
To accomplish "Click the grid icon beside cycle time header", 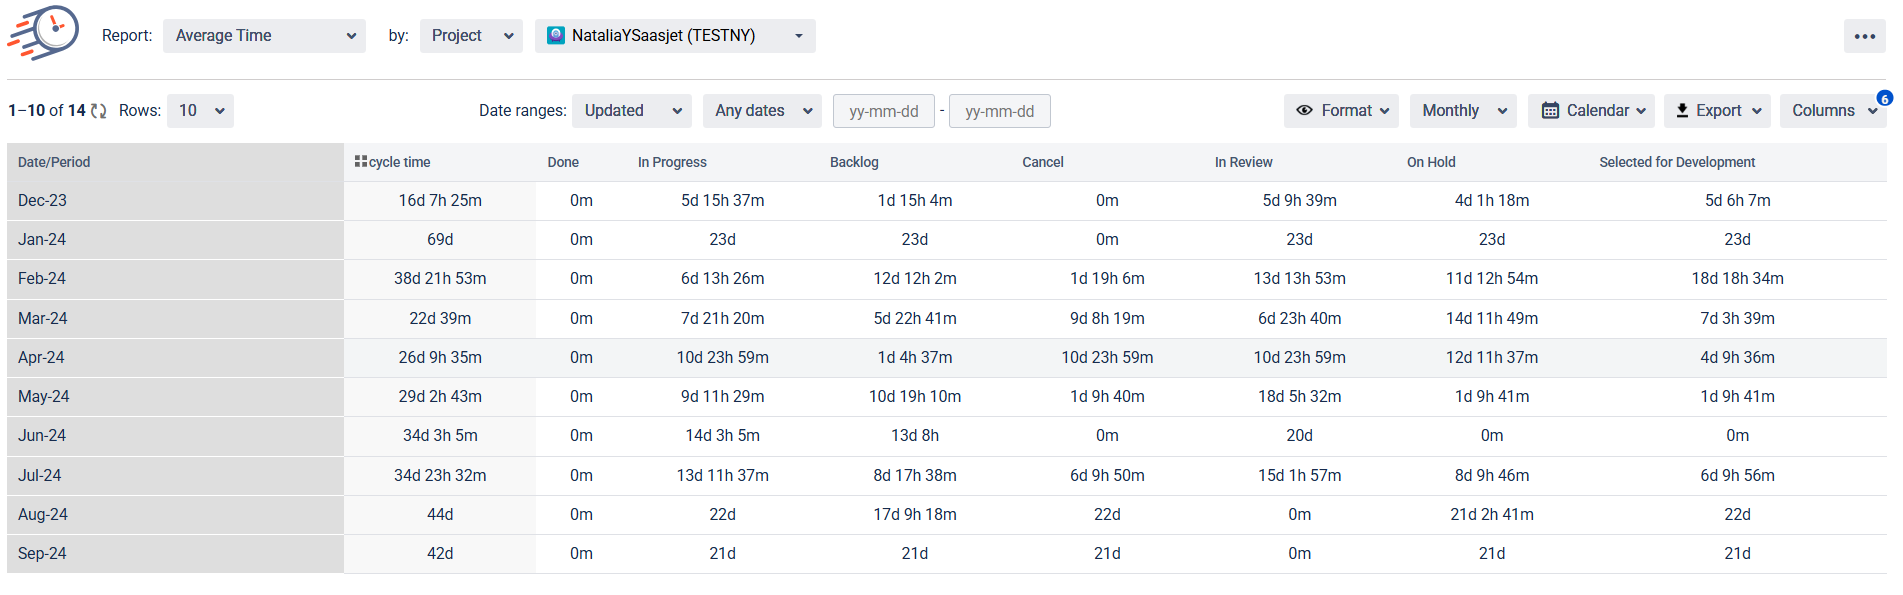I will [360, 161].
